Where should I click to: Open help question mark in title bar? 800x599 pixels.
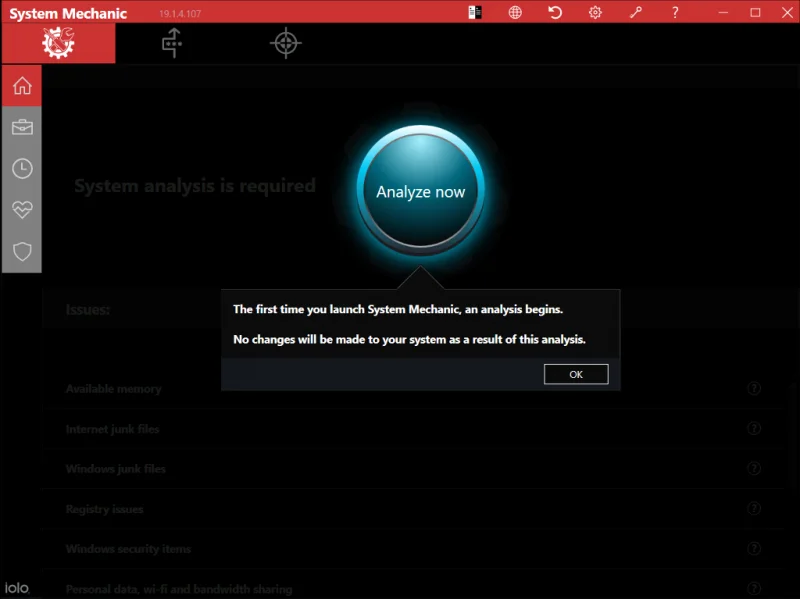[675, 12]
